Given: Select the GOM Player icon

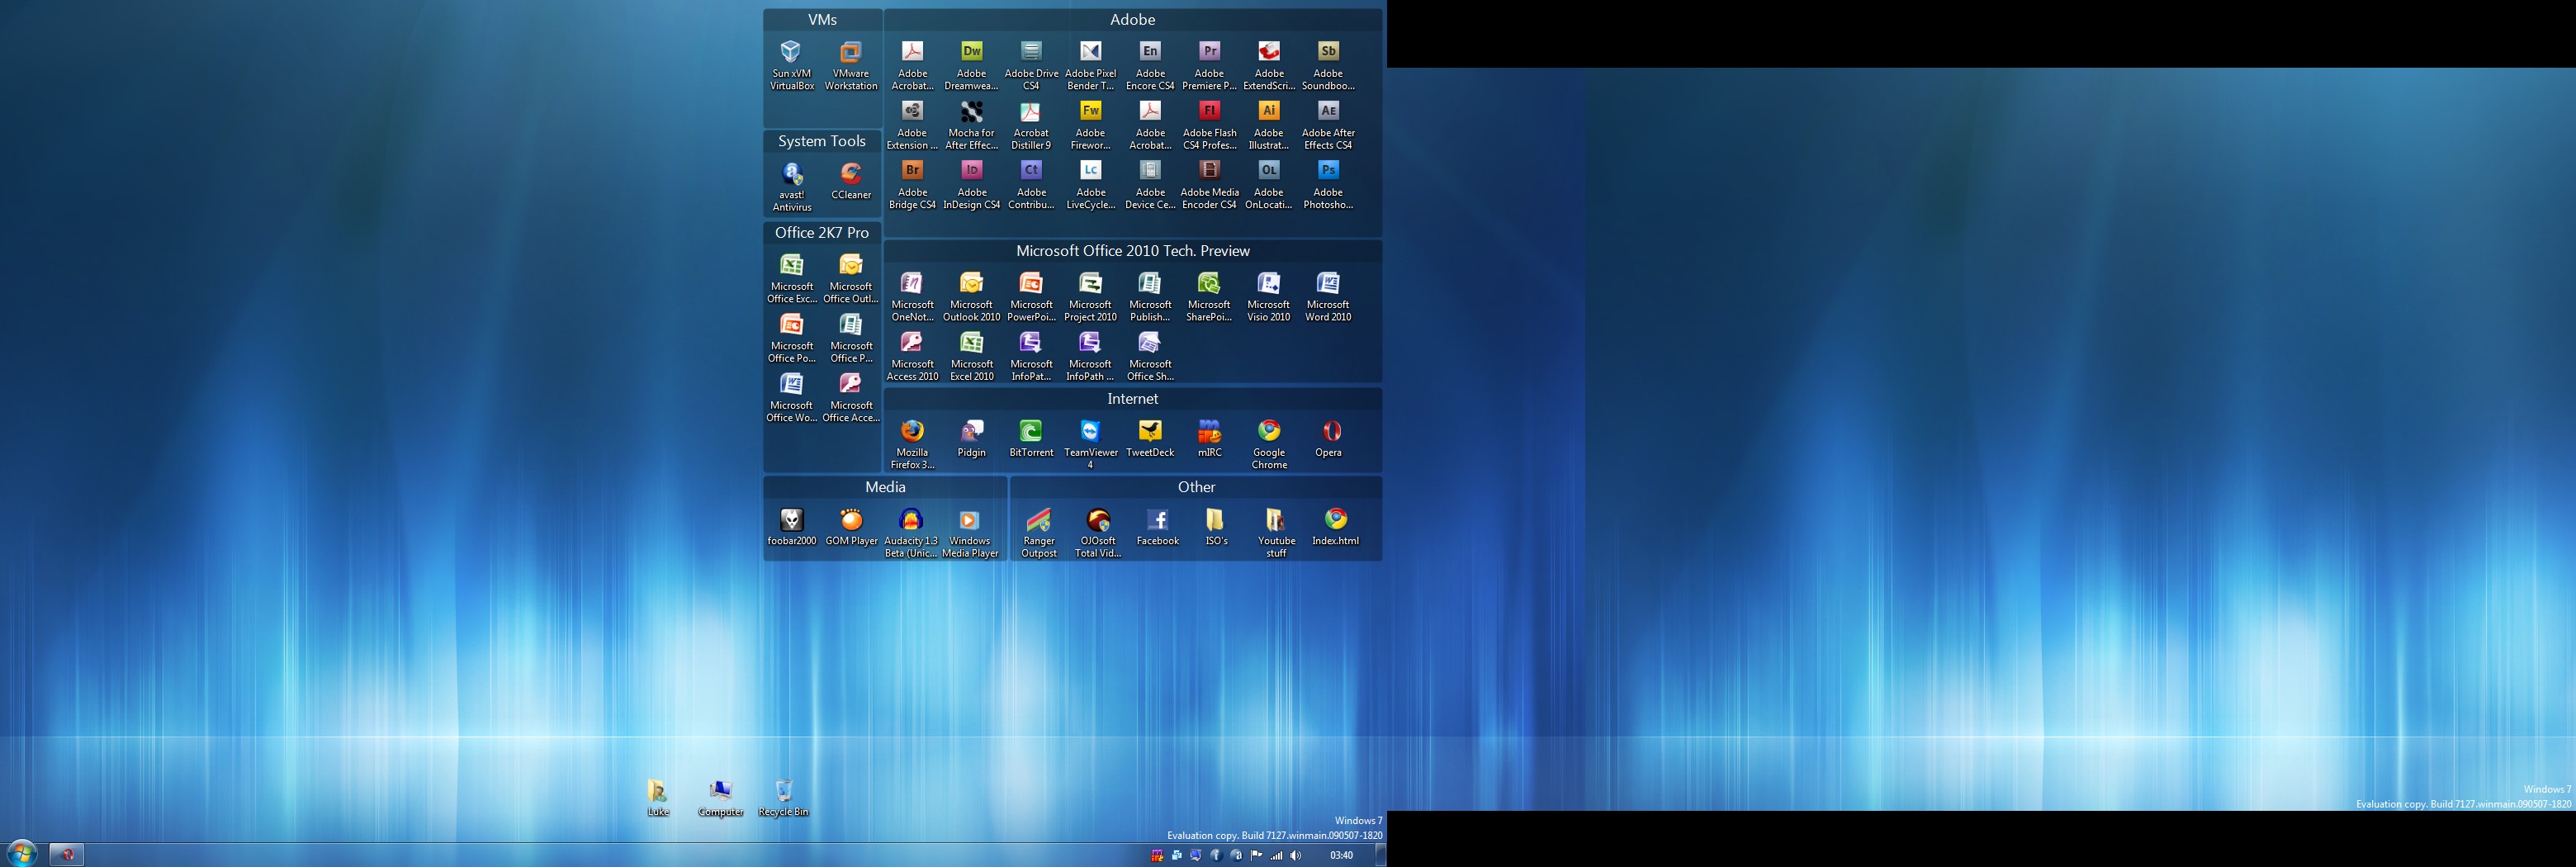Looking at the screenshot, I should click(x=851, y=520).
